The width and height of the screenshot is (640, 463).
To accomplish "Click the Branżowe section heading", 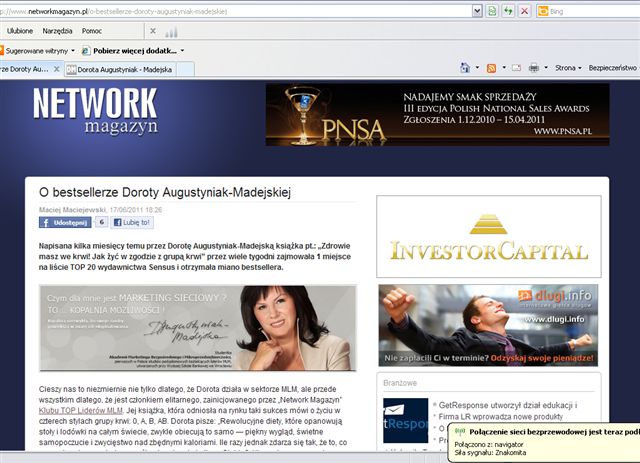I will tap(400, 383).
